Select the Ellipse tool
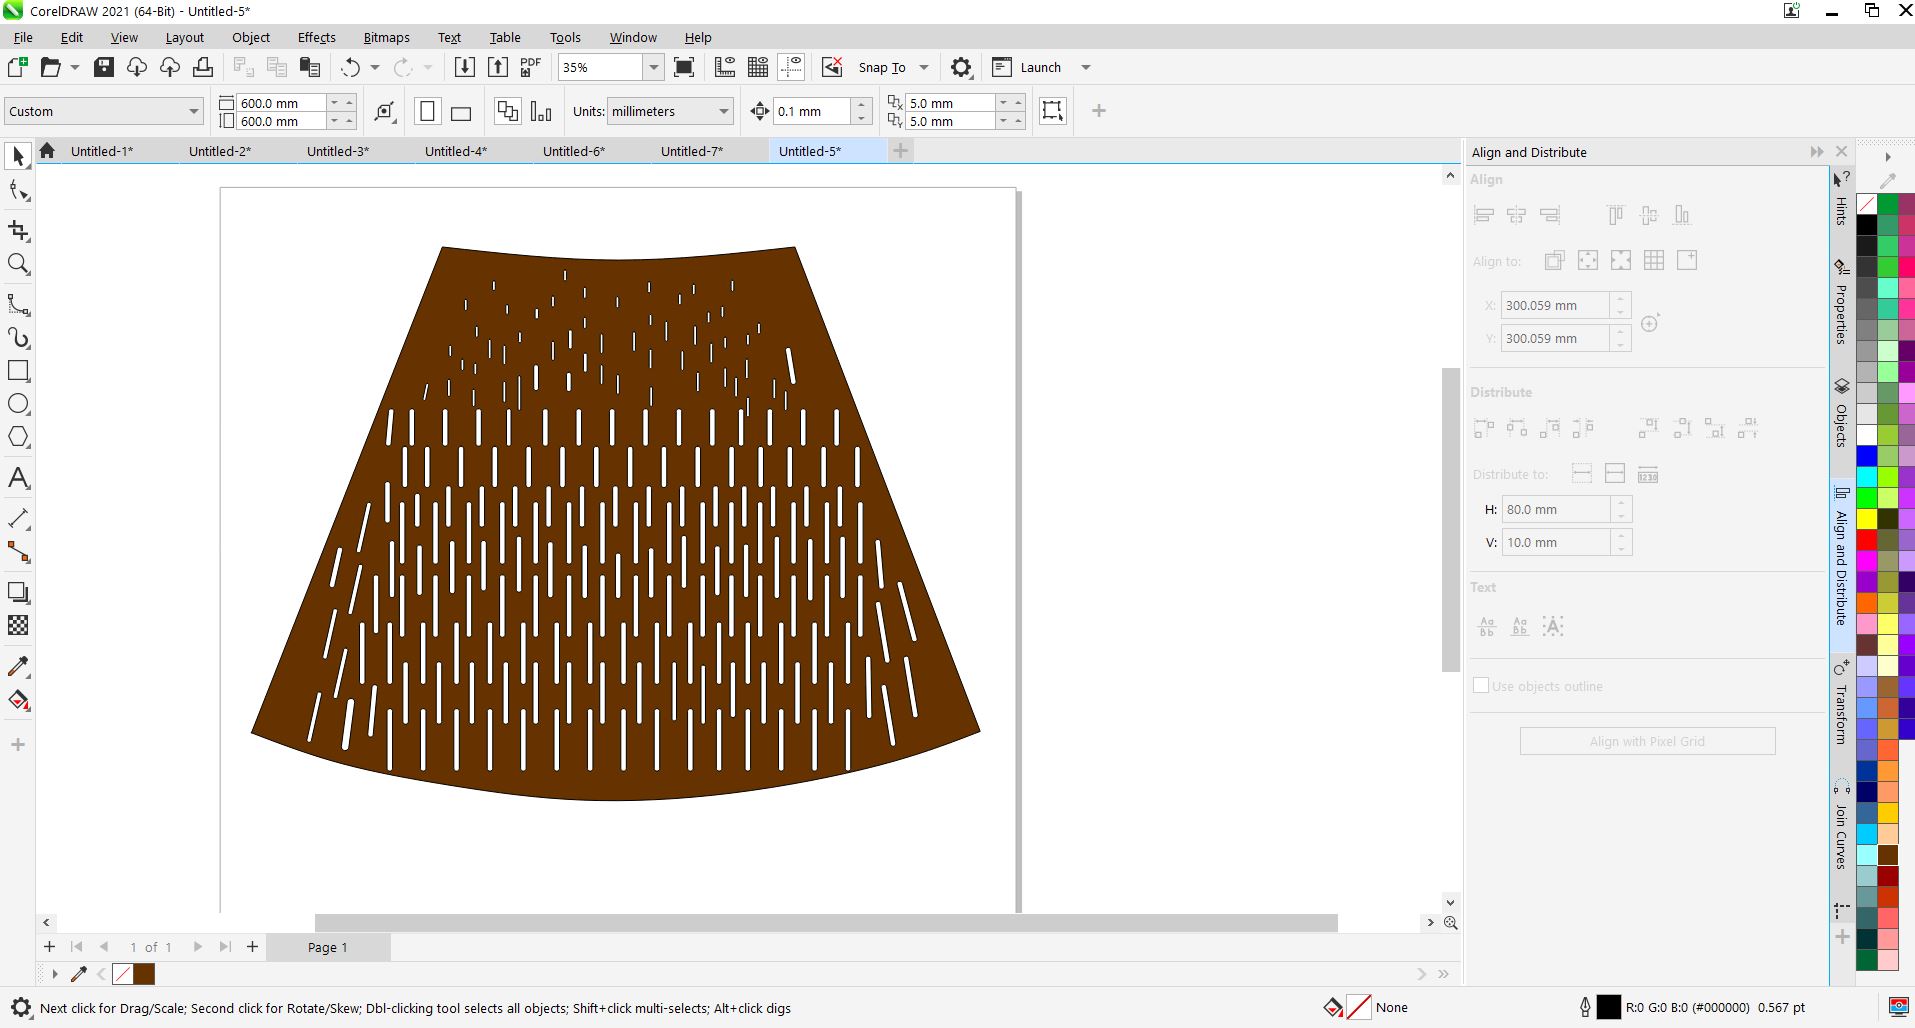The image size is (1915, 1028). coord(18,404)
